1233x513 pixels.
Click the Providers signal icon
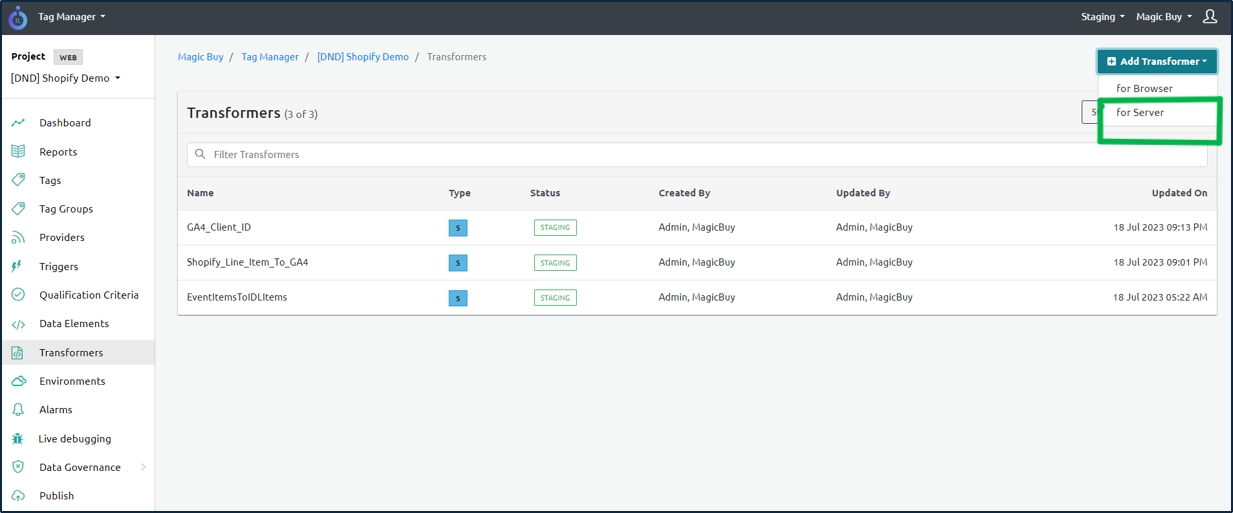[18, 238]
